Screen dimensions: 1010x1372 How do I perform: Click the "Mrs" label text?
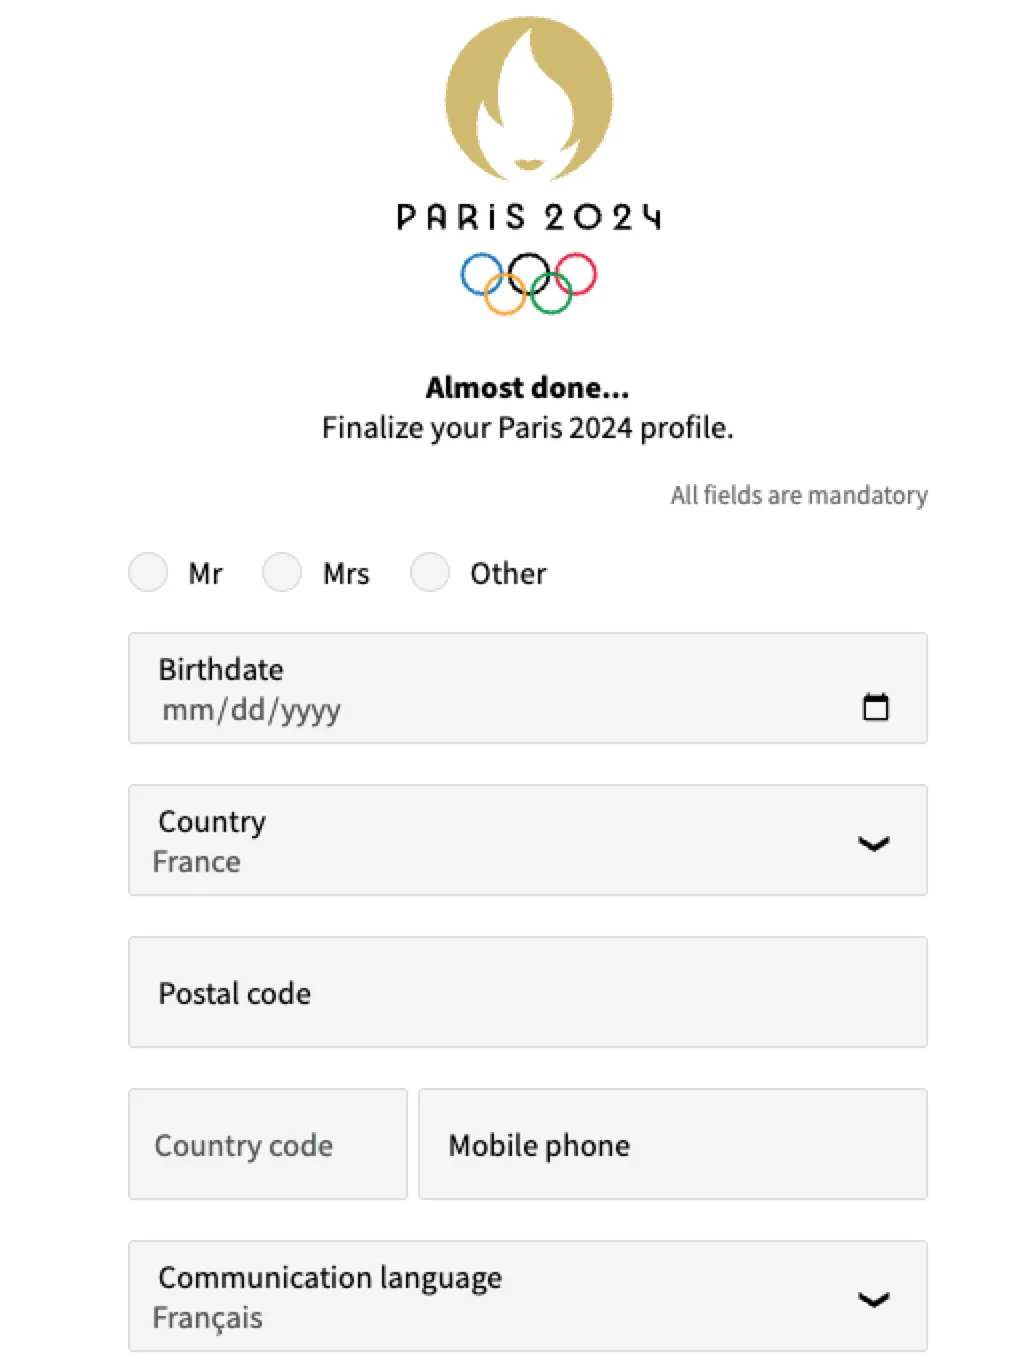click(346, 574)
